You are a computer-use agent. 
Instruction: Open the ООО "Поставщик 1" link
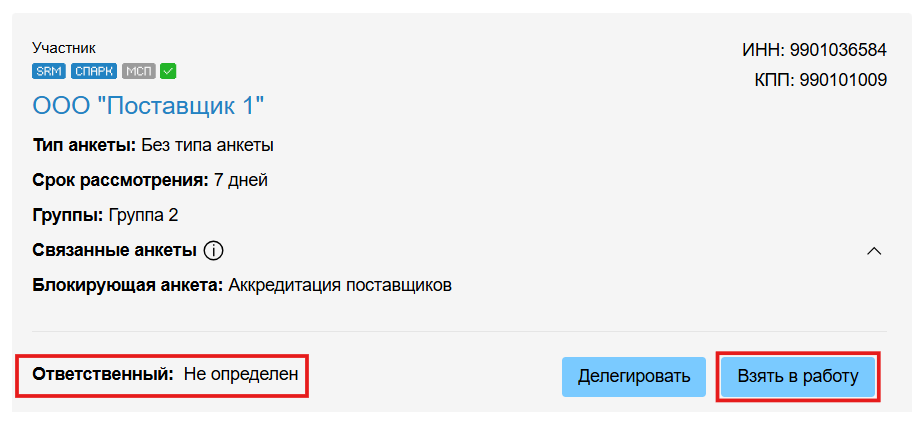coord(148,106)
